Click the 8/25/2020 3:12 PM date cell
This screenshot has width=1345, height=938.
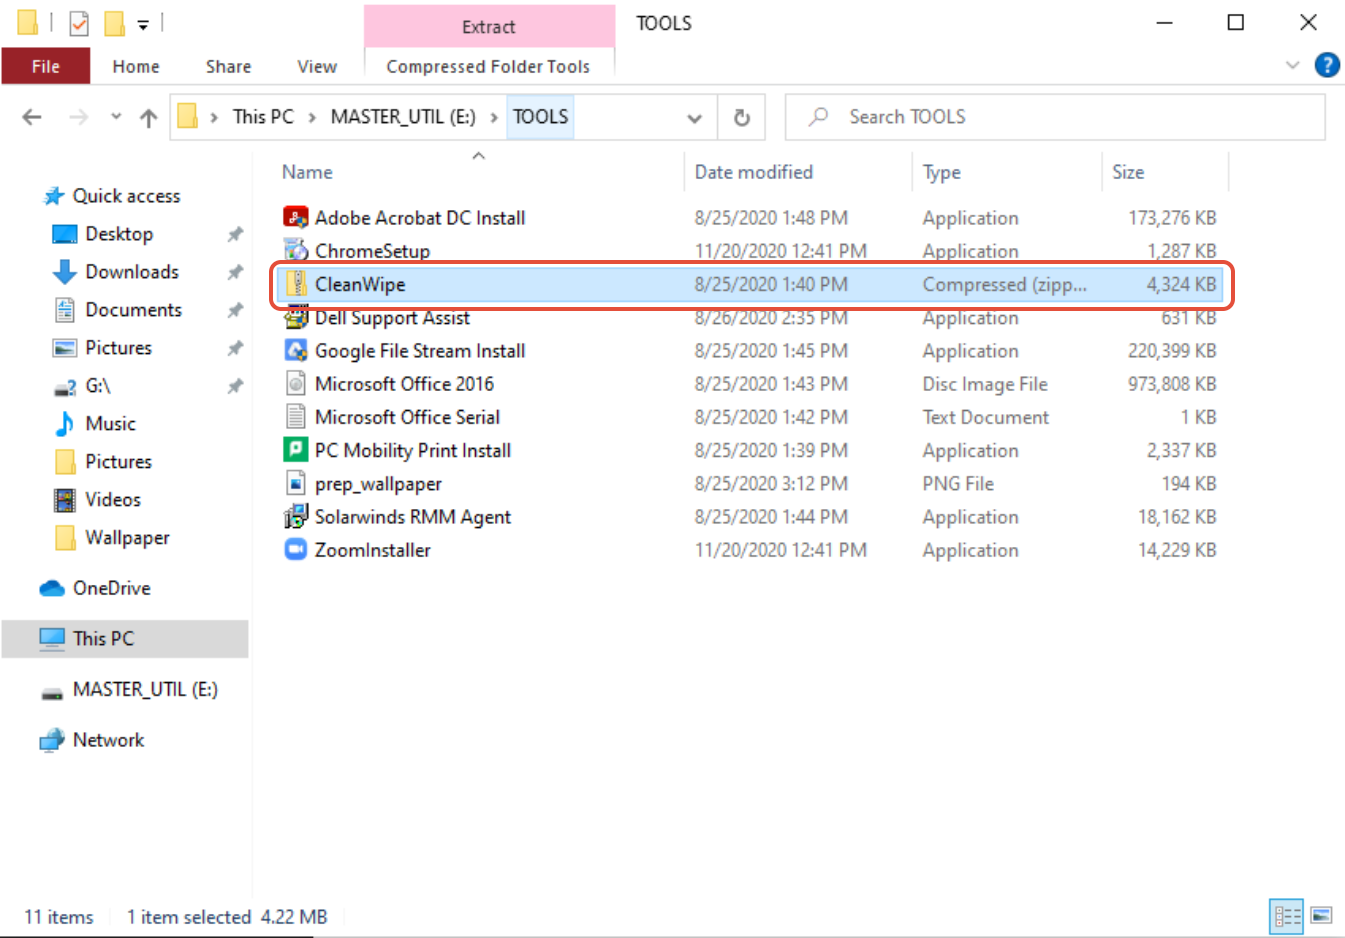[x=771, y=484]
